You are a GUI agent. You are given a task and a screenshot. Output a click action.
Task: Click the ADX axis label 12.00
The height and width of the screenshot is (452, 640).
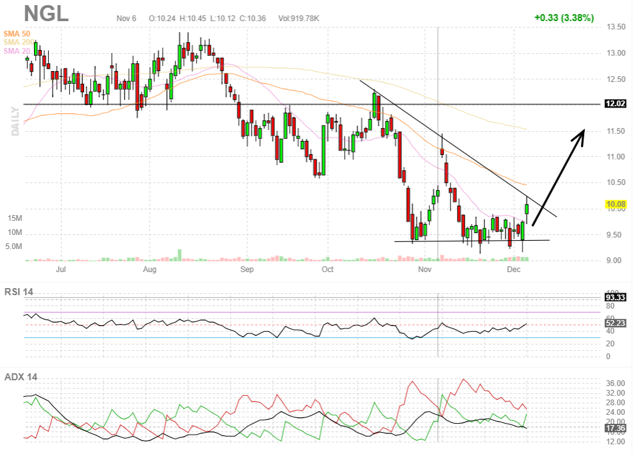[x=616, y=442]
